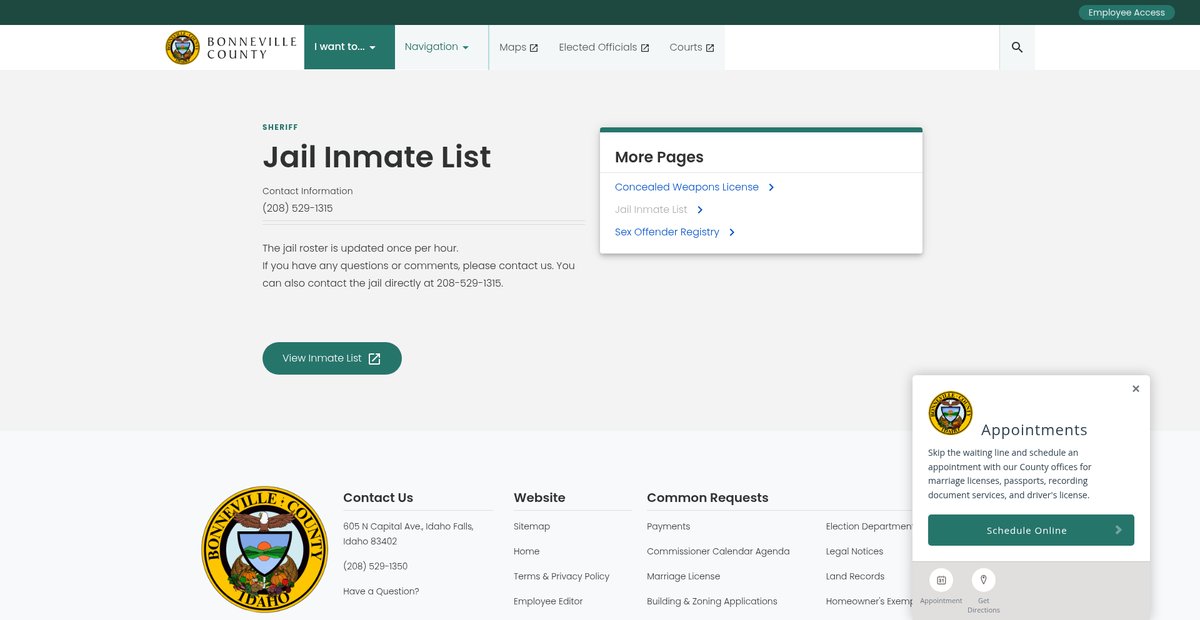Open the Elected Officials menu item

[x=603, y=47]
